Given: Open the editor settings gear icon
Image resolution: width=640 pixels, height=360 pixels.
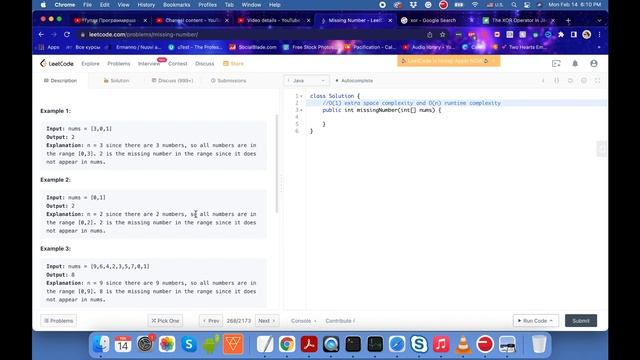Looking at the screenshot, I should (584, 80).
